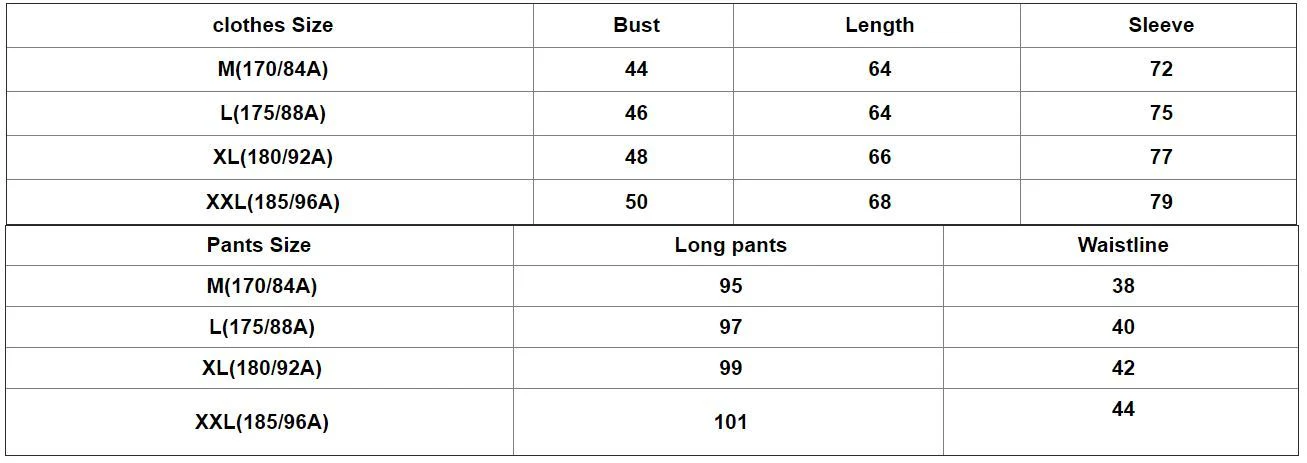Viewport: 1307px width, 463px height.
Task: Click the Long pants value 101
Action: tap(730, 422)
